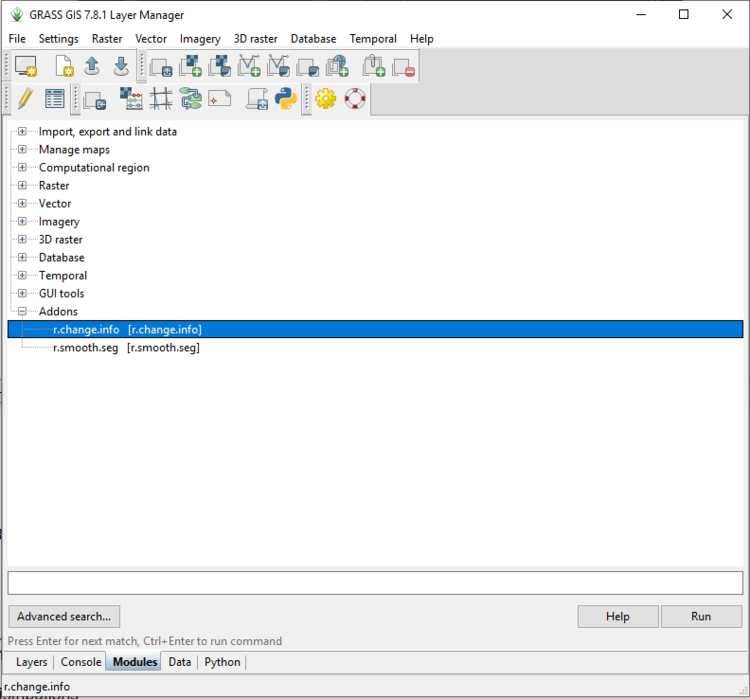Open GUI settings gear icon
This screenshot has width=750, height=699.
click(x=325, y=98)
